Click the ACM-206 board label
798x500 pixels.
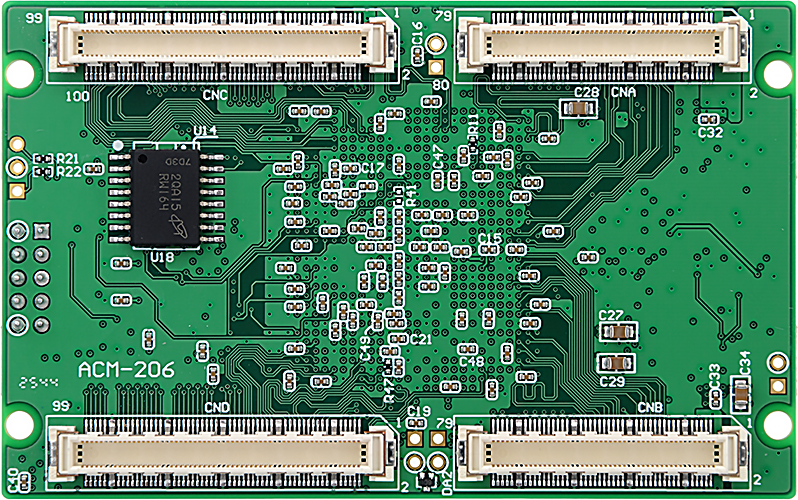click(x=126, y=371)
